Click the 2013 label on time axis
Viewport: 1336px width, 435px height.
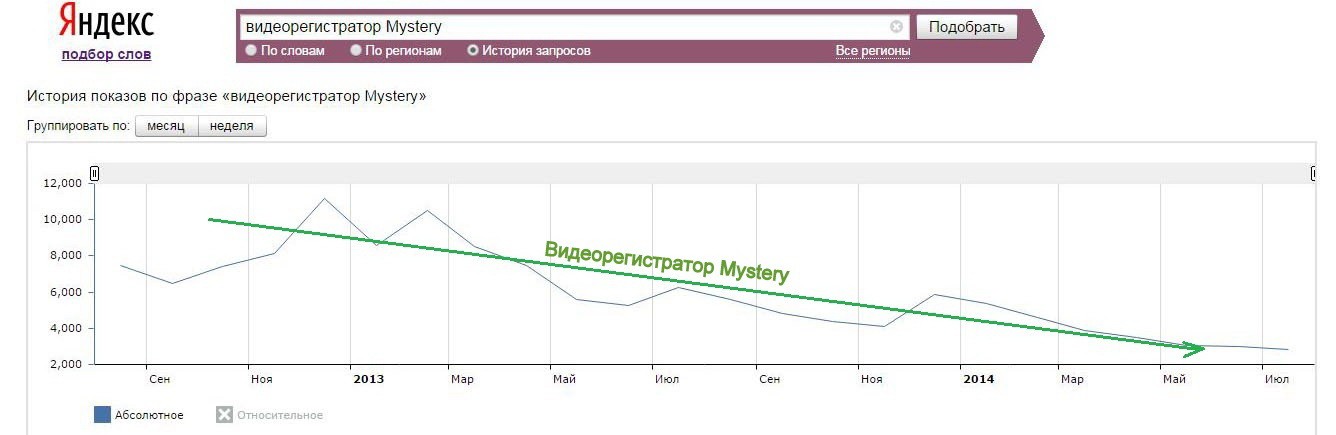point(369,380)
